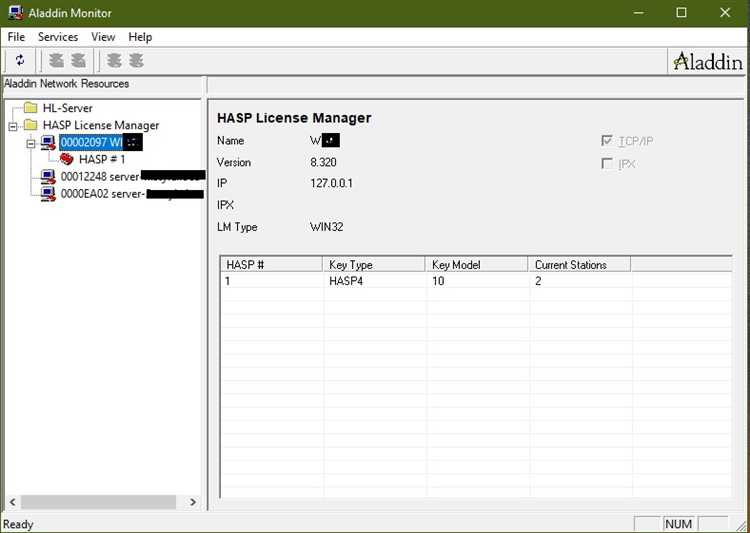Click the second grayed stacked-server toolbar icon

click(x=78, y=60)
